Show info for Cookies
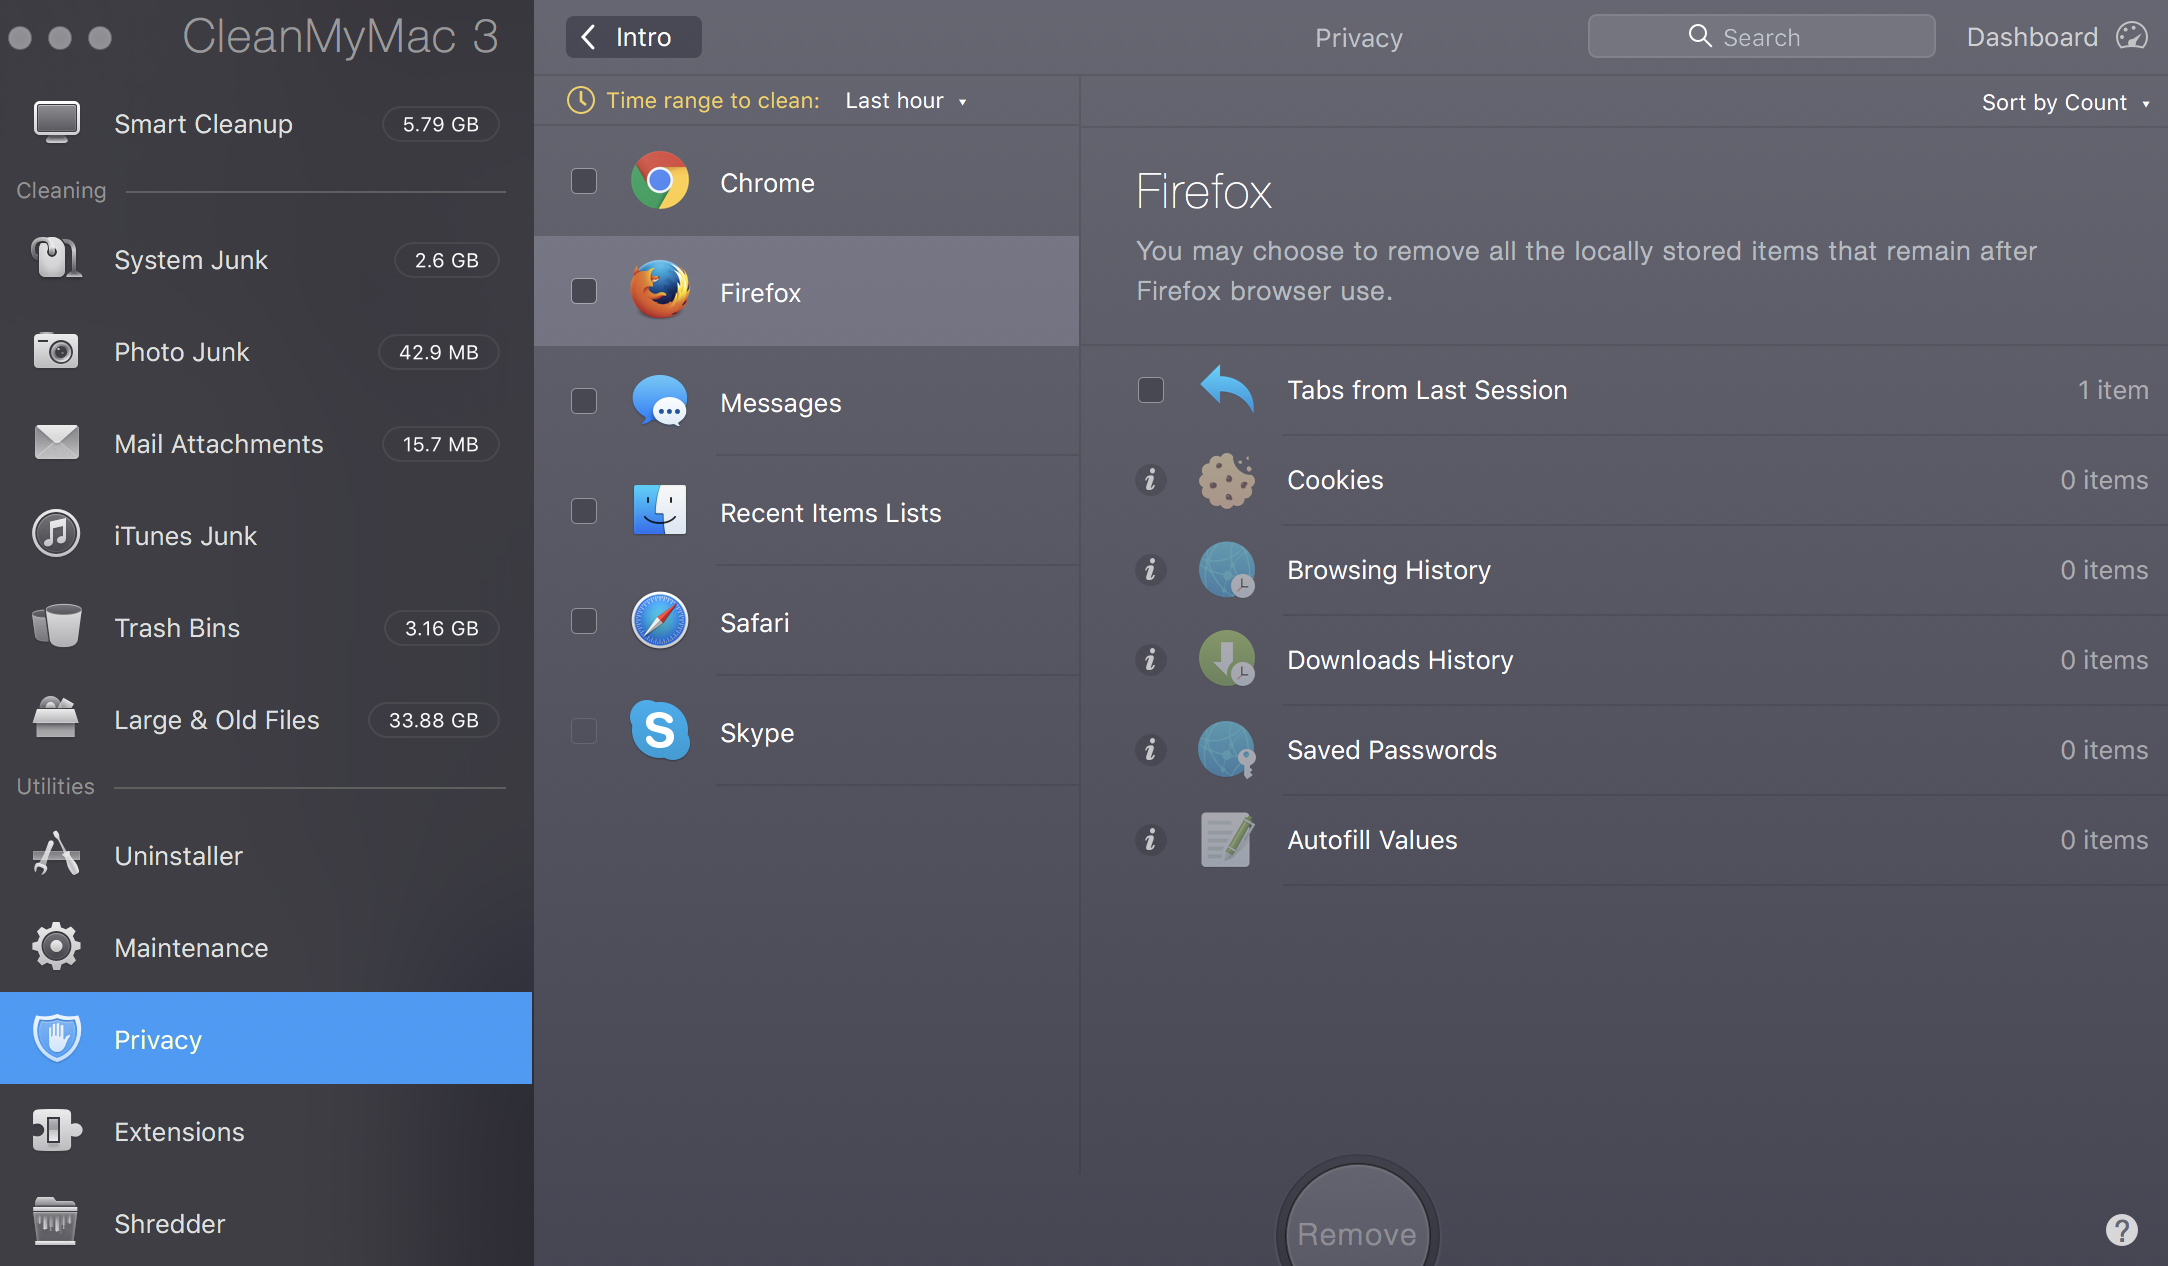 pyautogui.click(x=1150, y=480)
